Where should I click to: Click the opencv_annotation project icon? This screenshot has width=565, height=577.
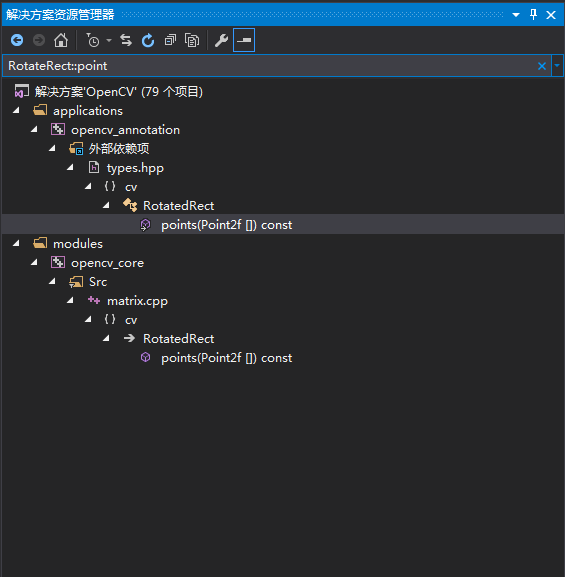(58, 129)
